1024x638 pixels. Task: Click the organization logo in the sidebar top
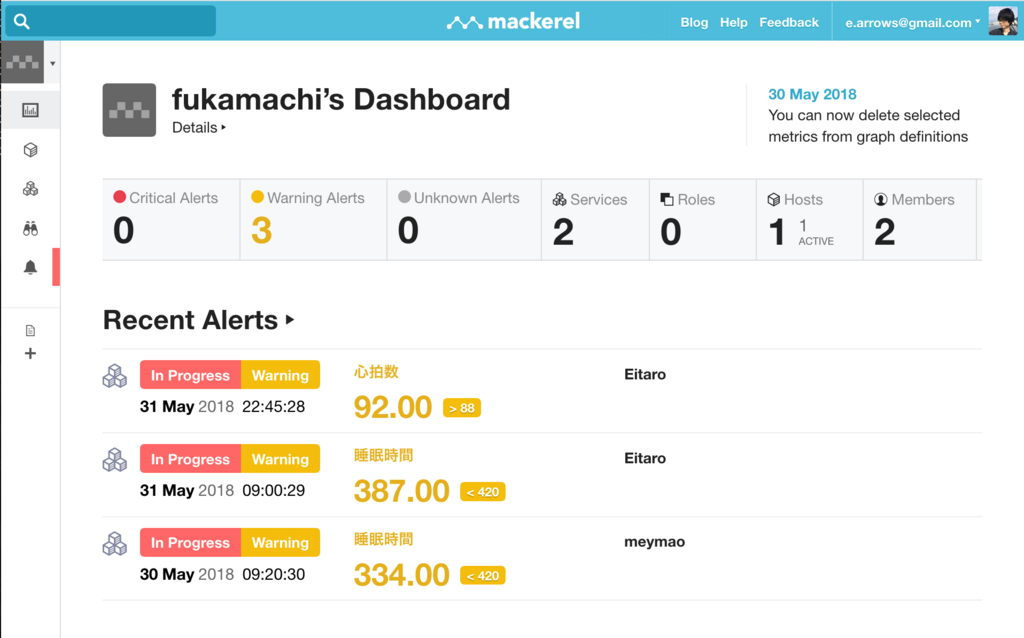22,62
